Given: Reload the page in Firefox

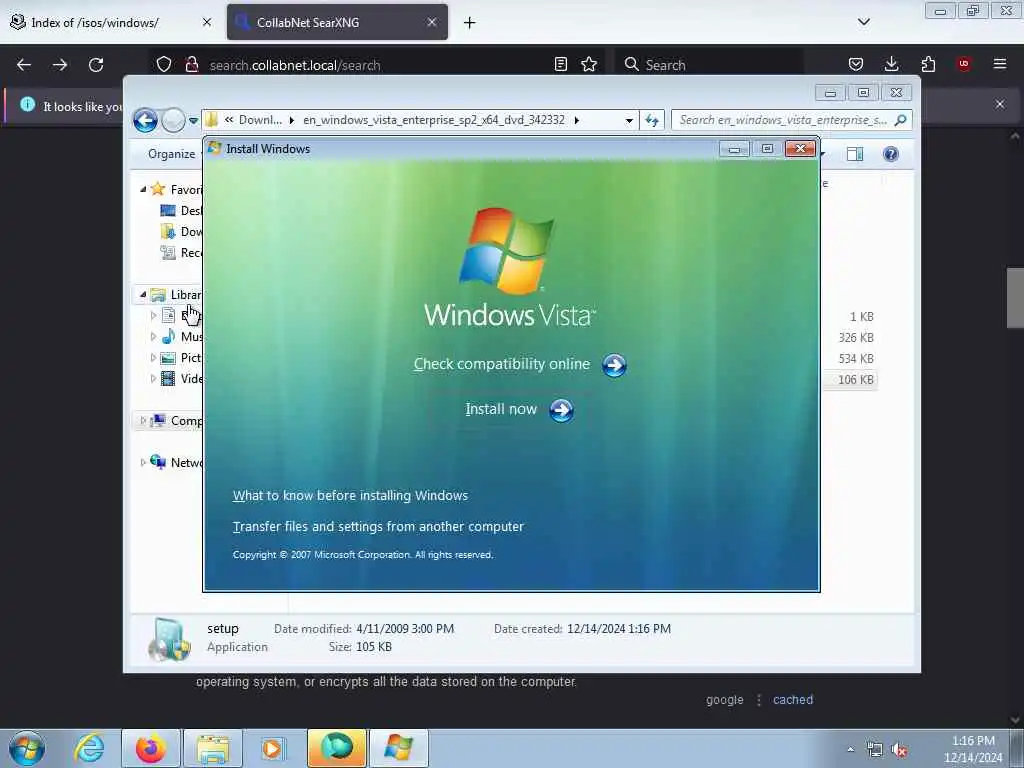Looking at the screenshot, I should pos(96,65).
